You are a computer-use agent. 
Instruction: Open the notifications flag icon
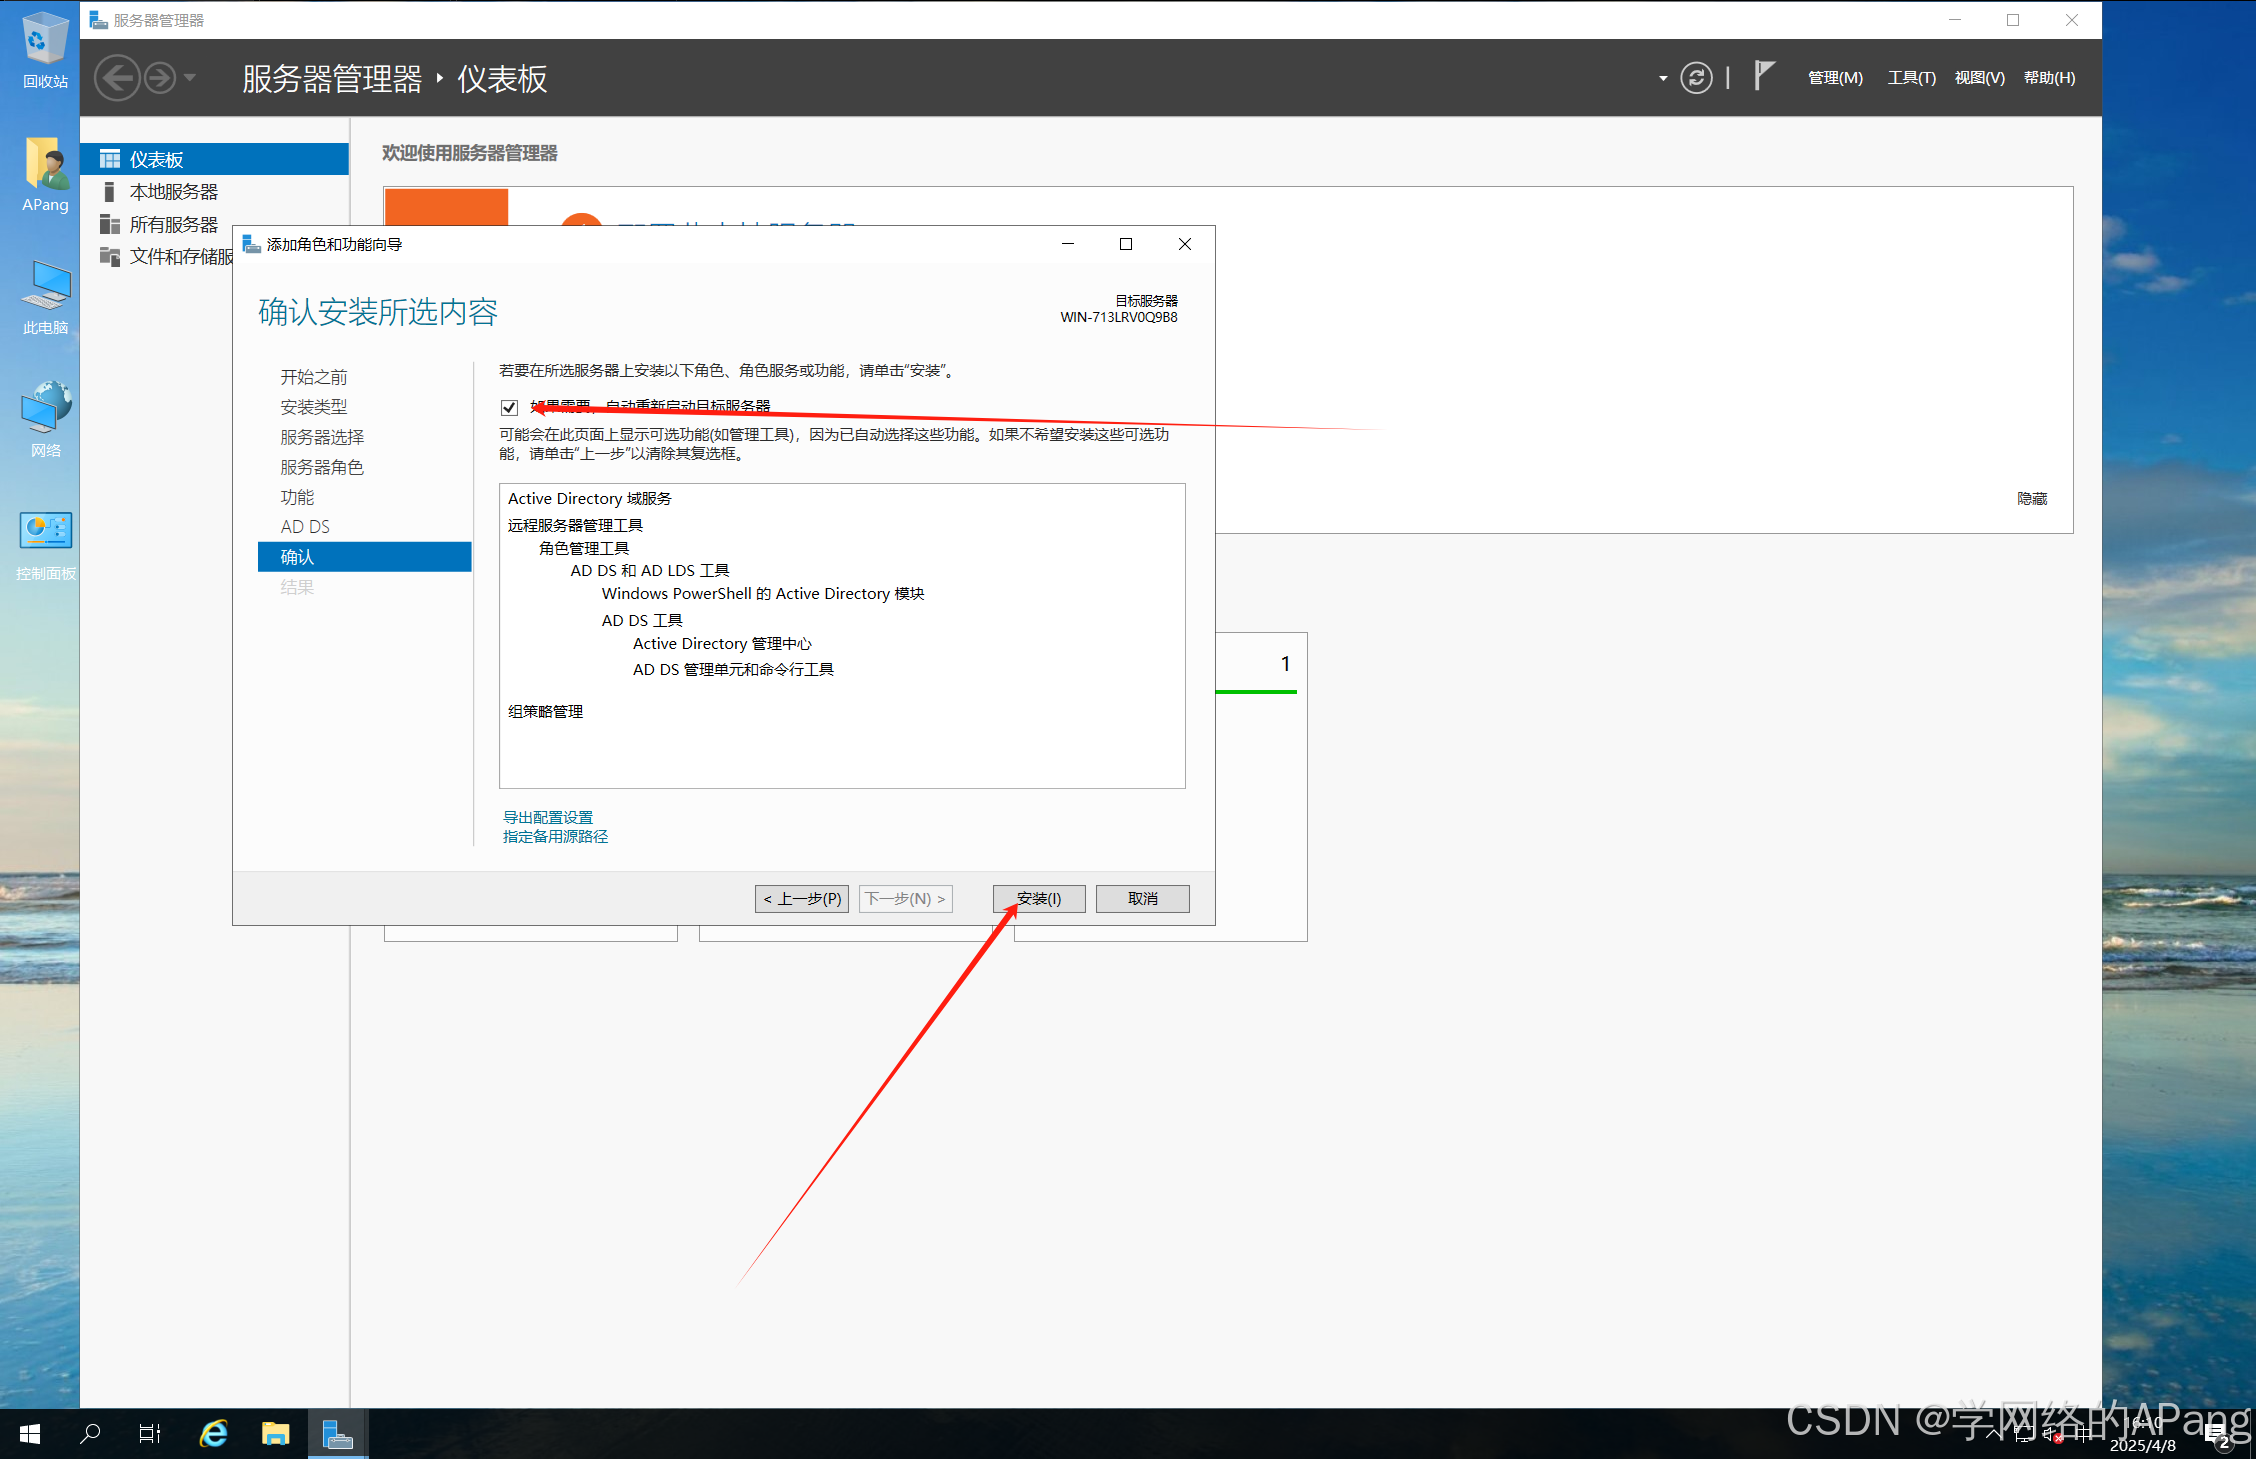coord(1764,76)
